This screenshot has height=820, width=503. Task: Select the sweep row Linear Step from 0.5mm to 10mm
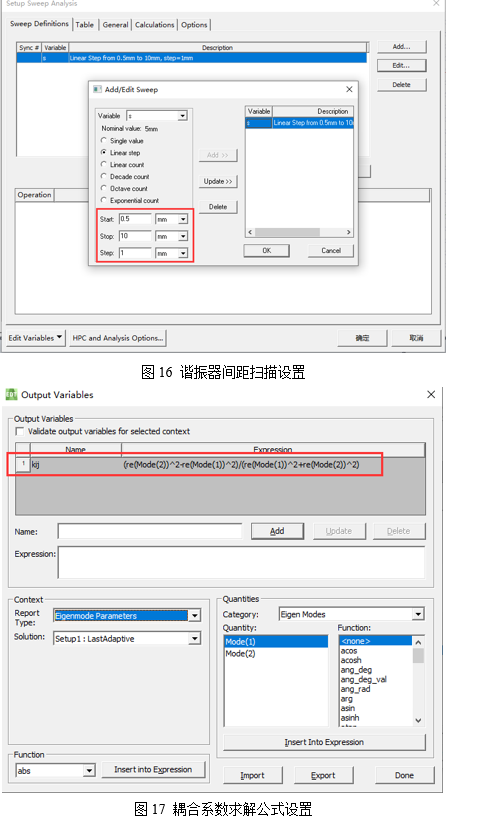191,58
